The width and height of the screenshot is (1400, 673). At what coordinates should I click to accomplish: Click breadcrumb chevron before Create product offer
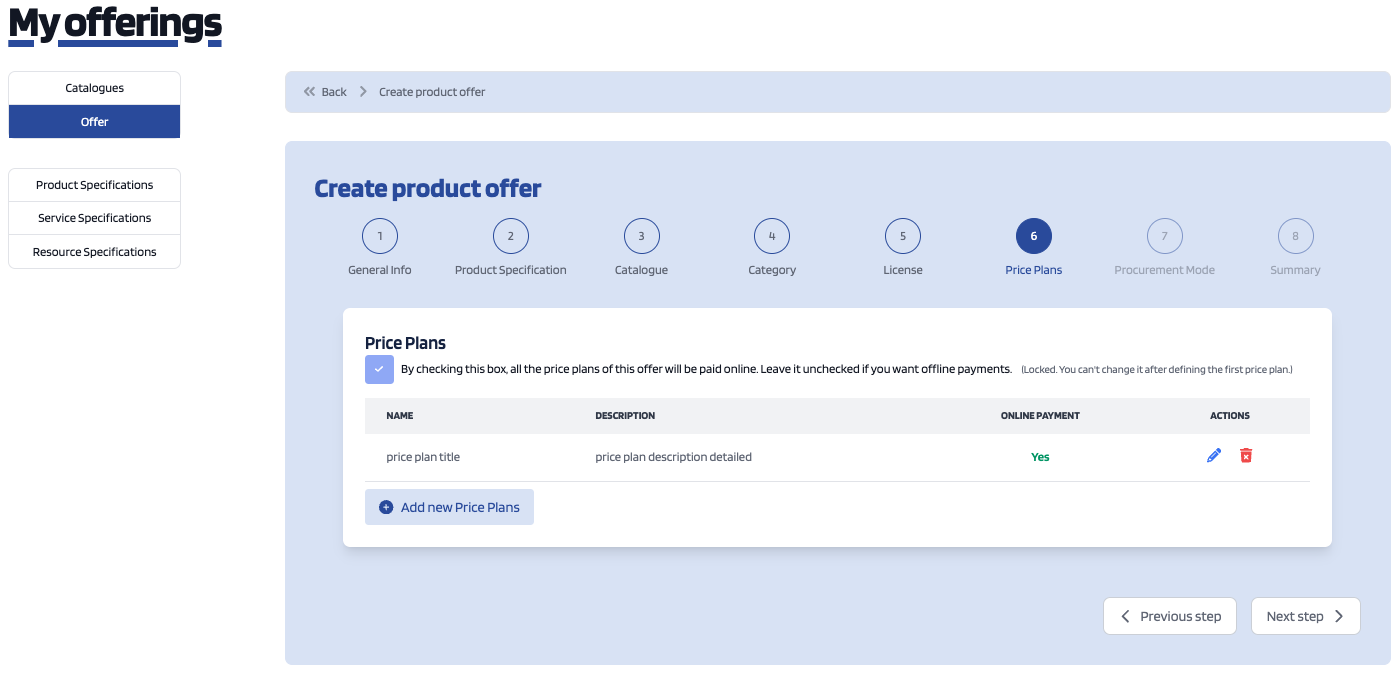click(x=363, y=92)
